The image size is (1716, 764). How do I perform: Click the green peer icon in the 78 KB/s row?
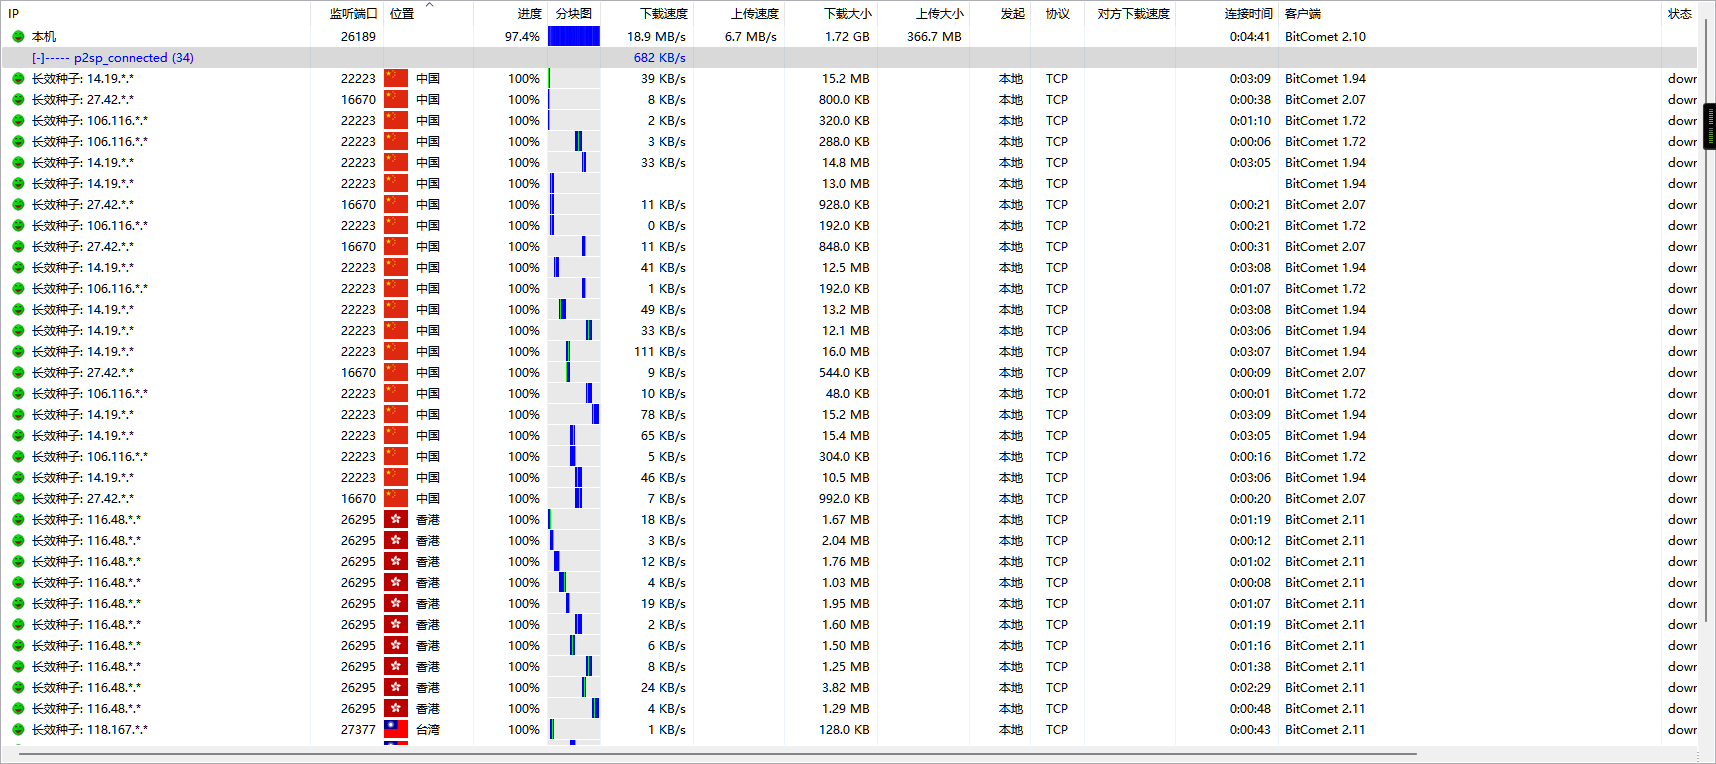(18, 415)
